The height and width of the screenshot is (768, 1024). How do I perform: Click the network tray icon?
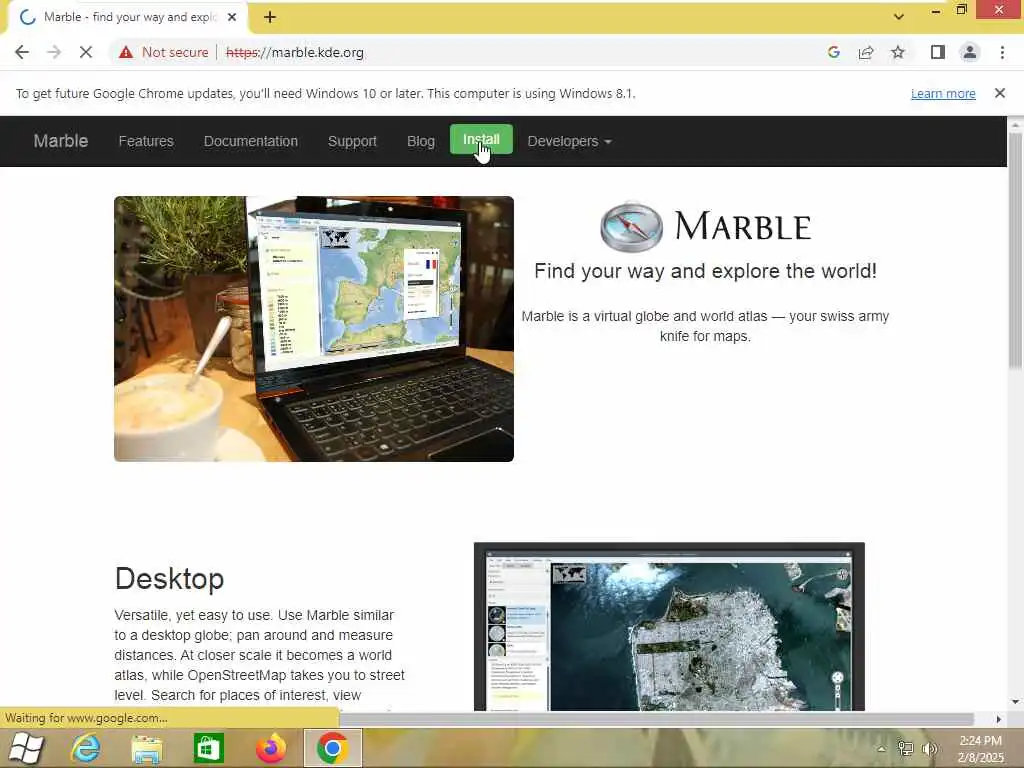(x=905, y=749)
